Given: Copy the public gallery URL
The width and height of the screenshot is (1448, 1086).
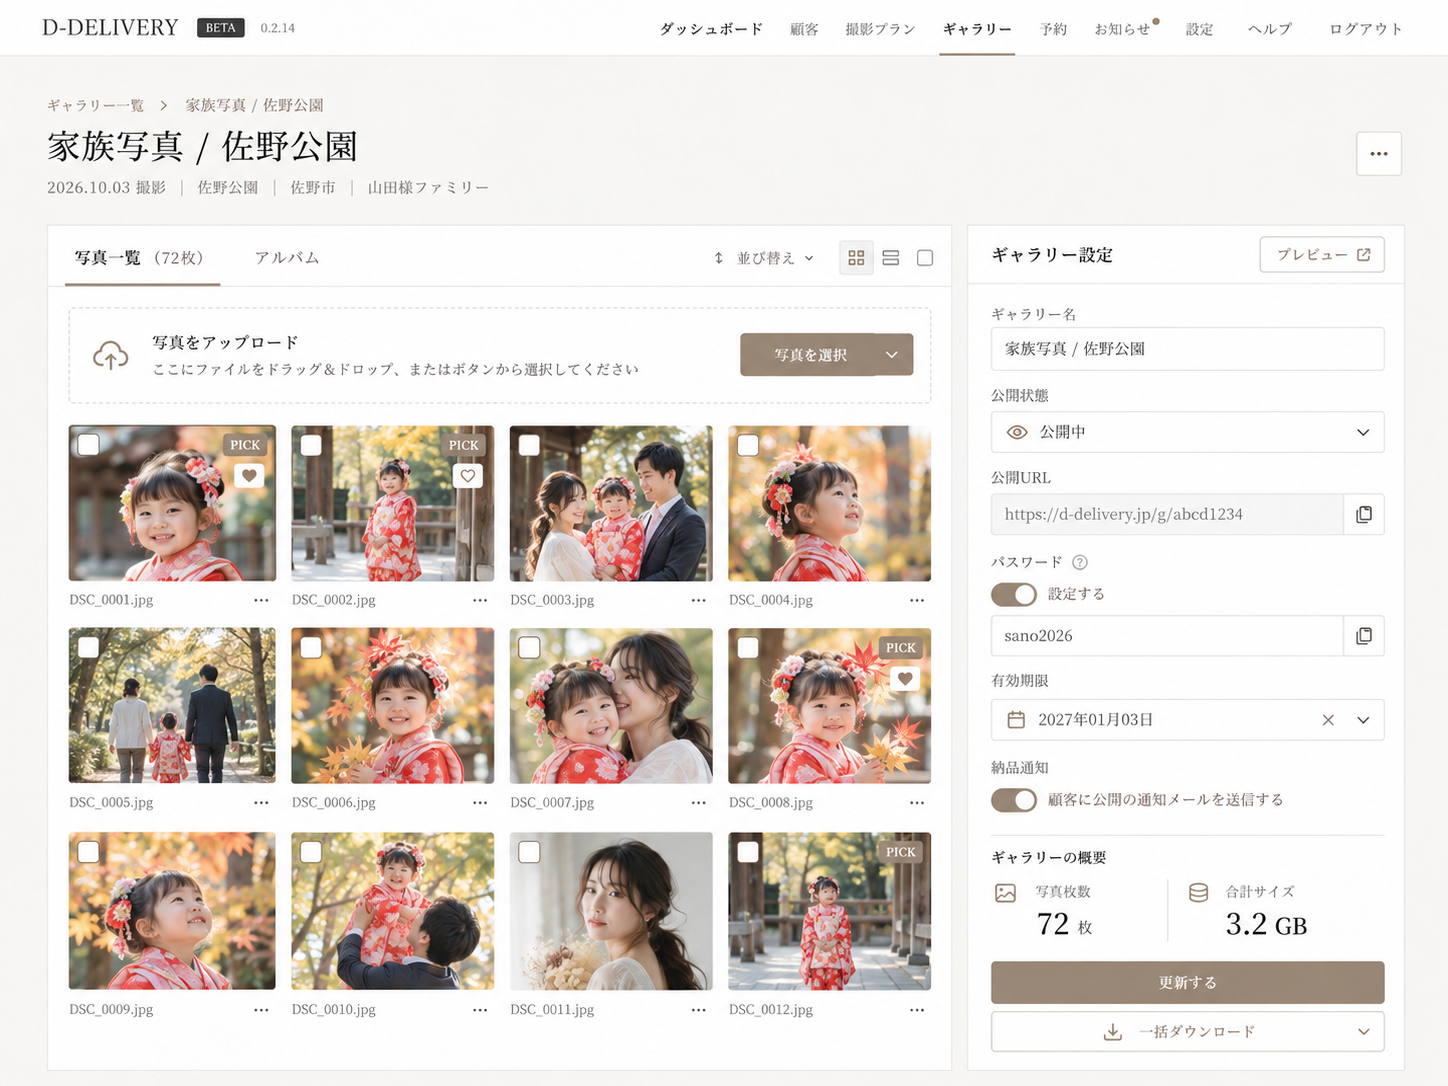Looking at the screenshot, I should point(1363,514).
